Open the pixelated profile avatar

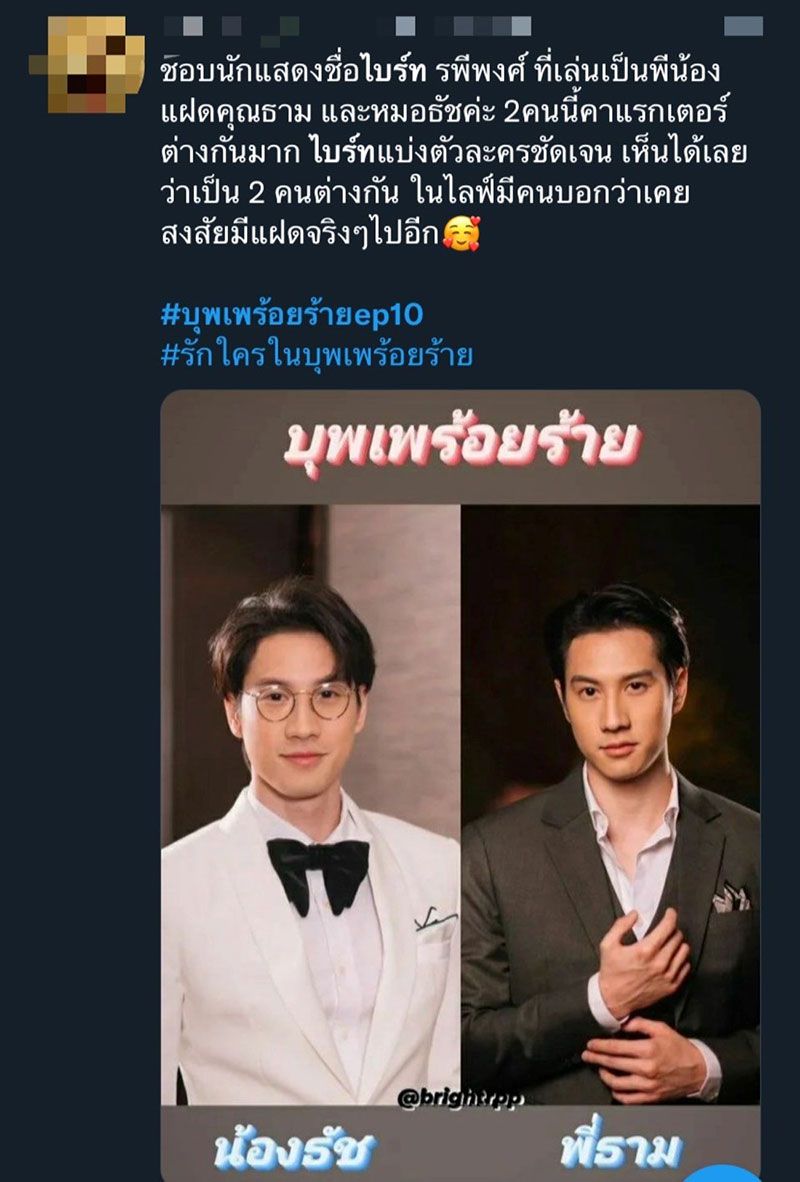pyautogui.click(x=87, y=65)
